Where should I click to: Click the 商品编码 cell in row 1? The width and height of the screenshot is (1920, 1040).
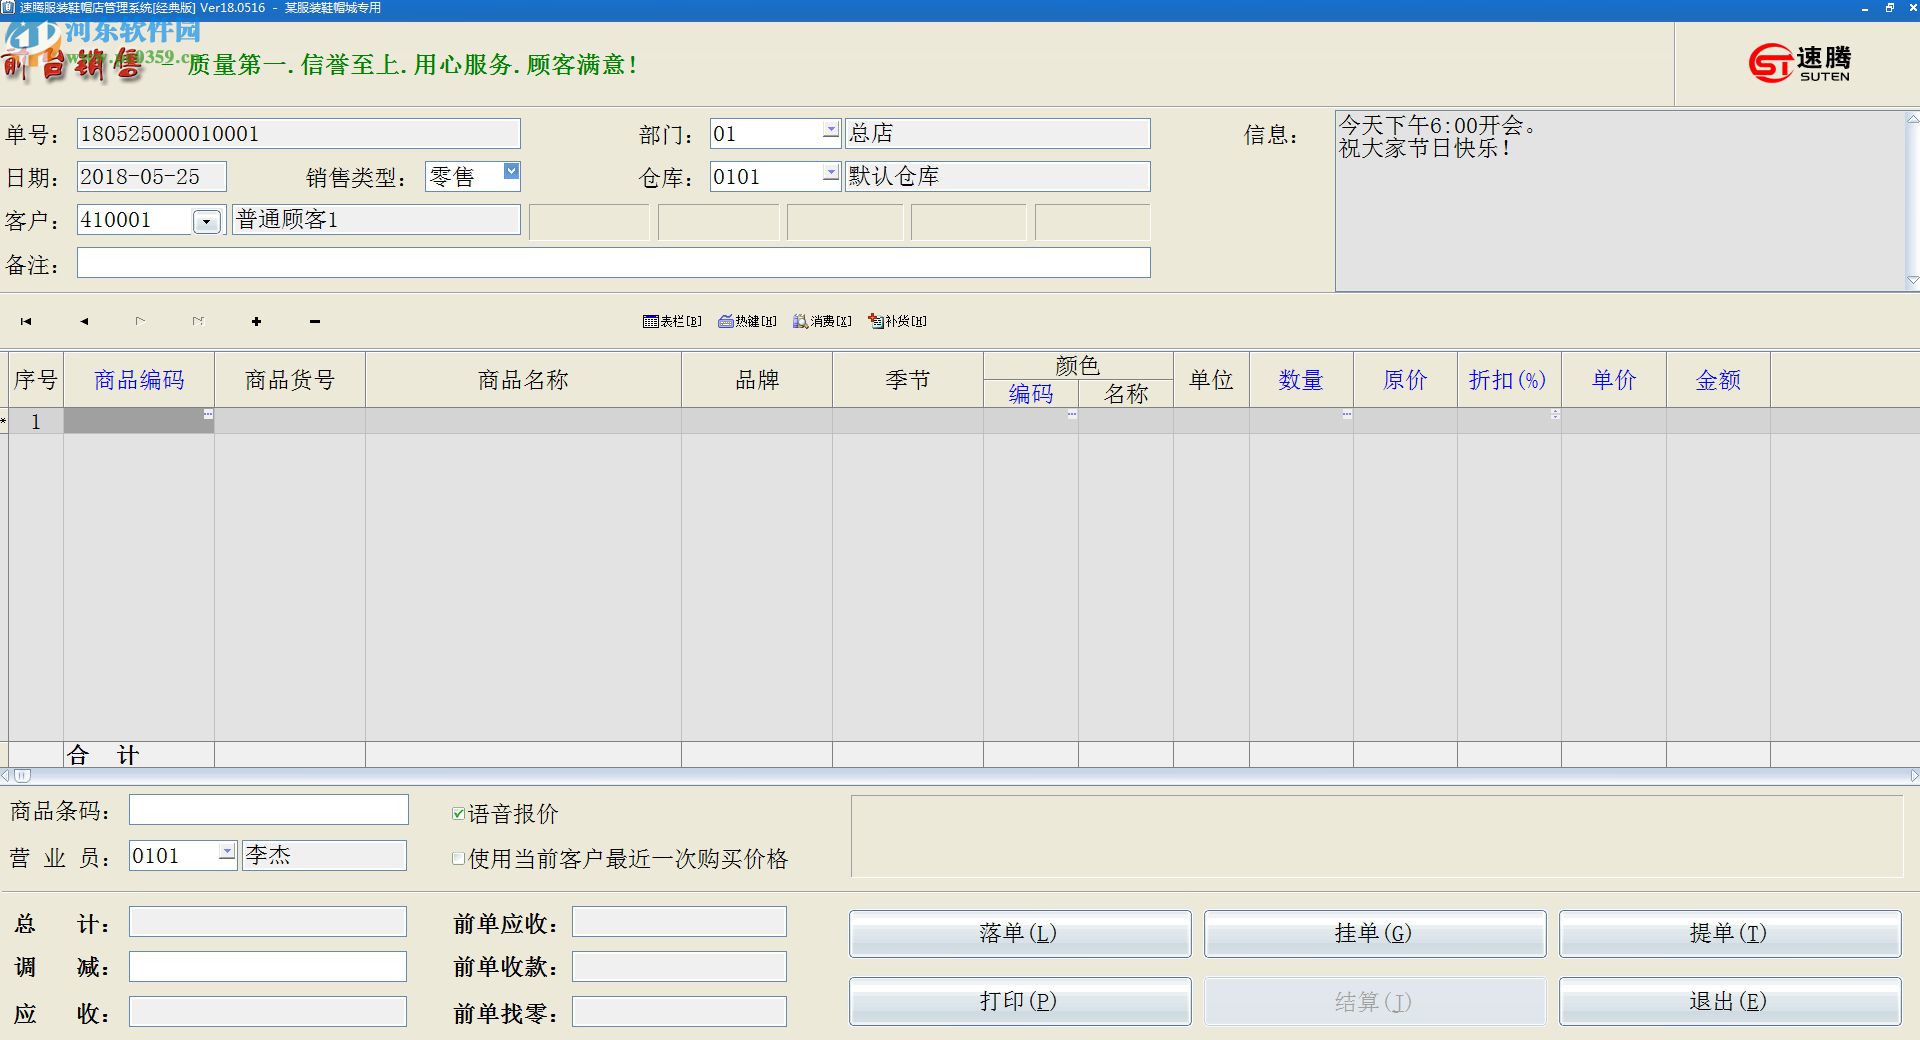pyautogui.click(x=139, y=421)
